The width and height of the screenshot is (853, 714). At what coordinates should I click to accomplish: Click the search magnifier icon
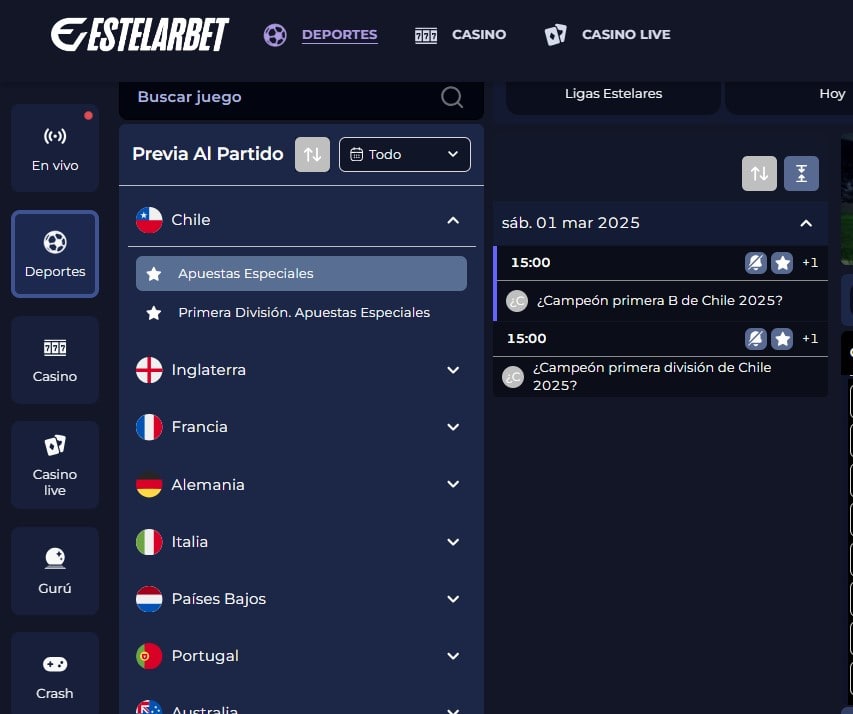[452, 97]
